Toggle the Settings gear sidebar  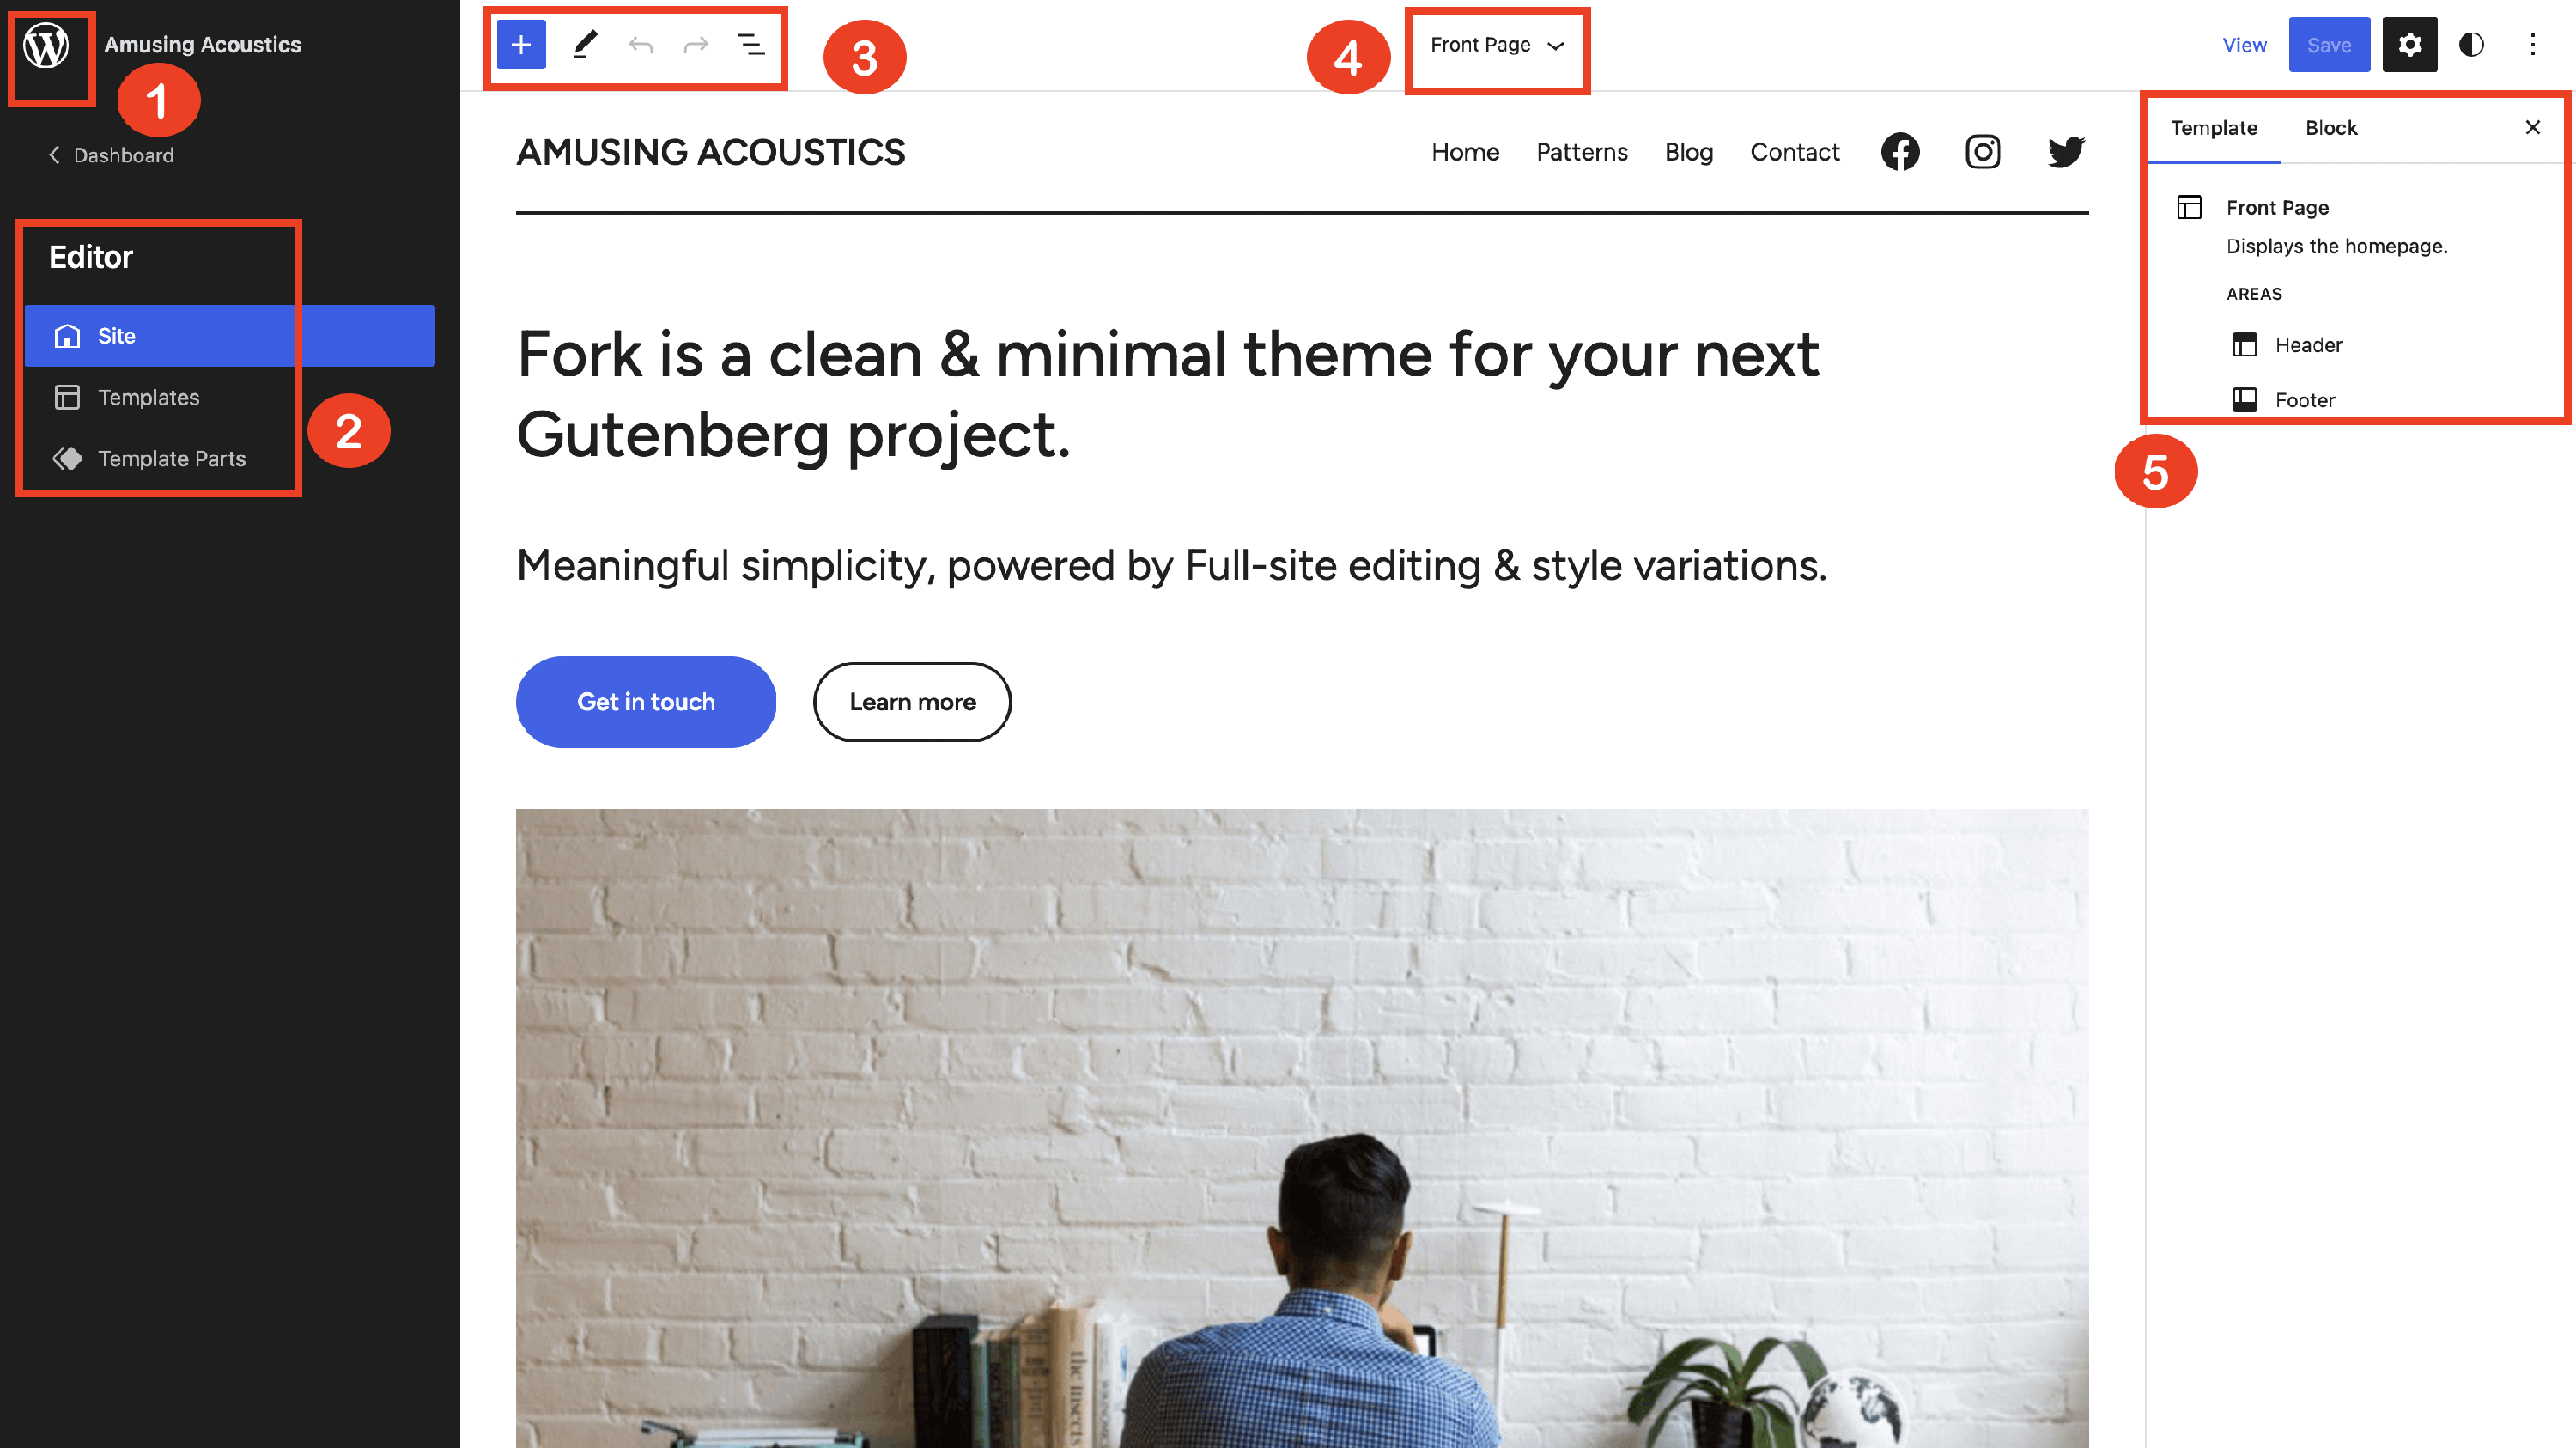pos(2410,45)
